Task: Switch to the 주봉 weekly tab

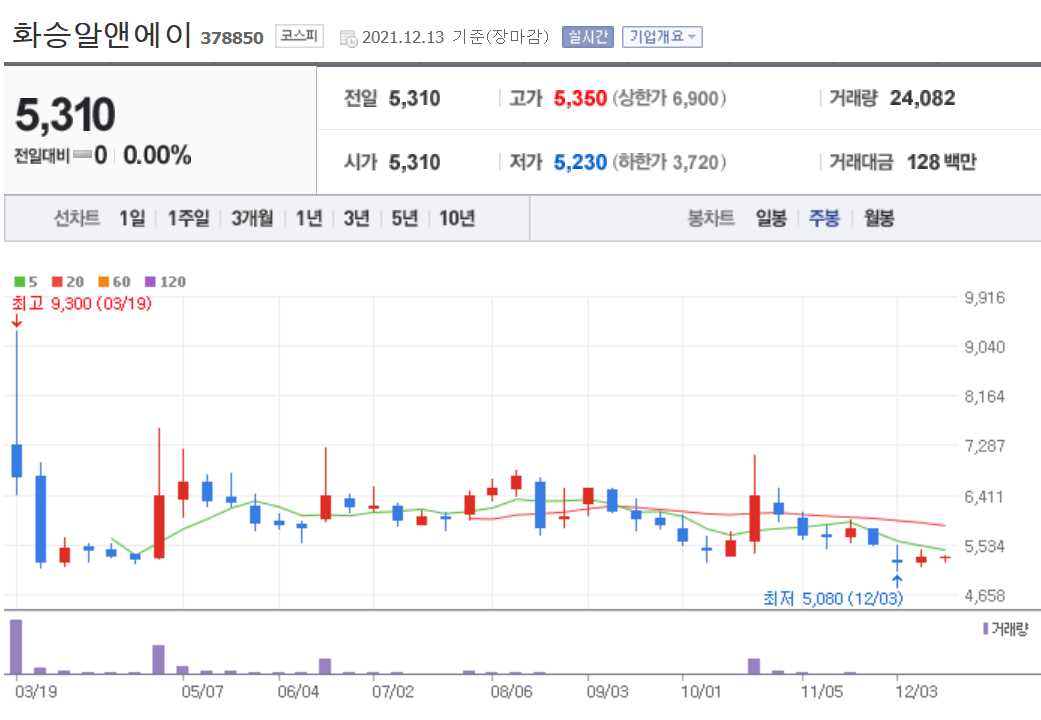Action: coord(824,218)
